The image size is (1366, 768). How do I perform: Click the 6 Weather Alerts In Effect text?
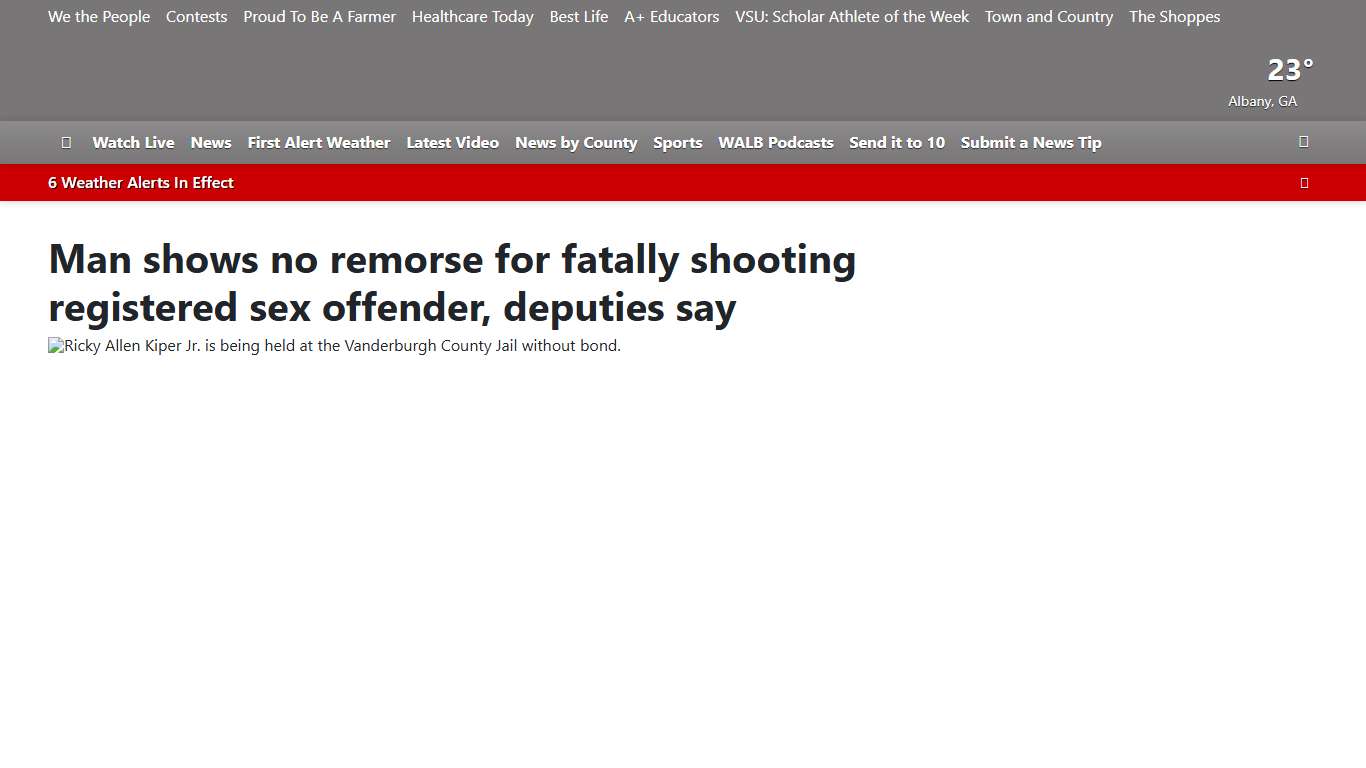(141, 183)
